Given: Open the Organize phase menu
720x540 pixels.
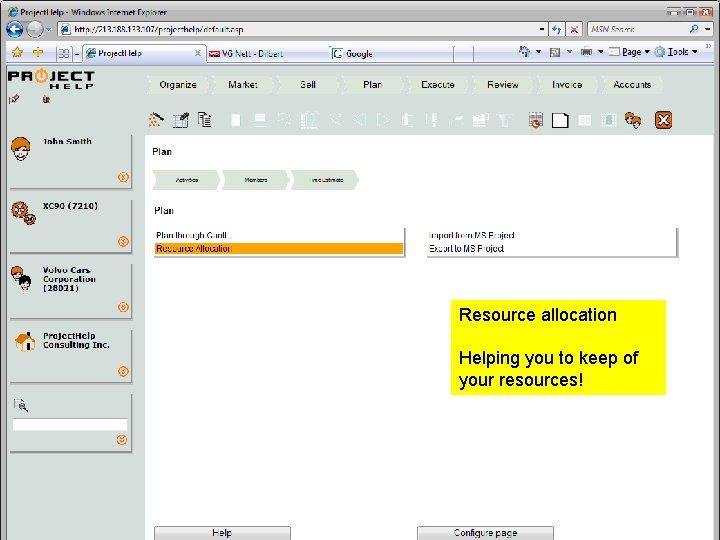Looking at the screenshot, I should (178, 85).
